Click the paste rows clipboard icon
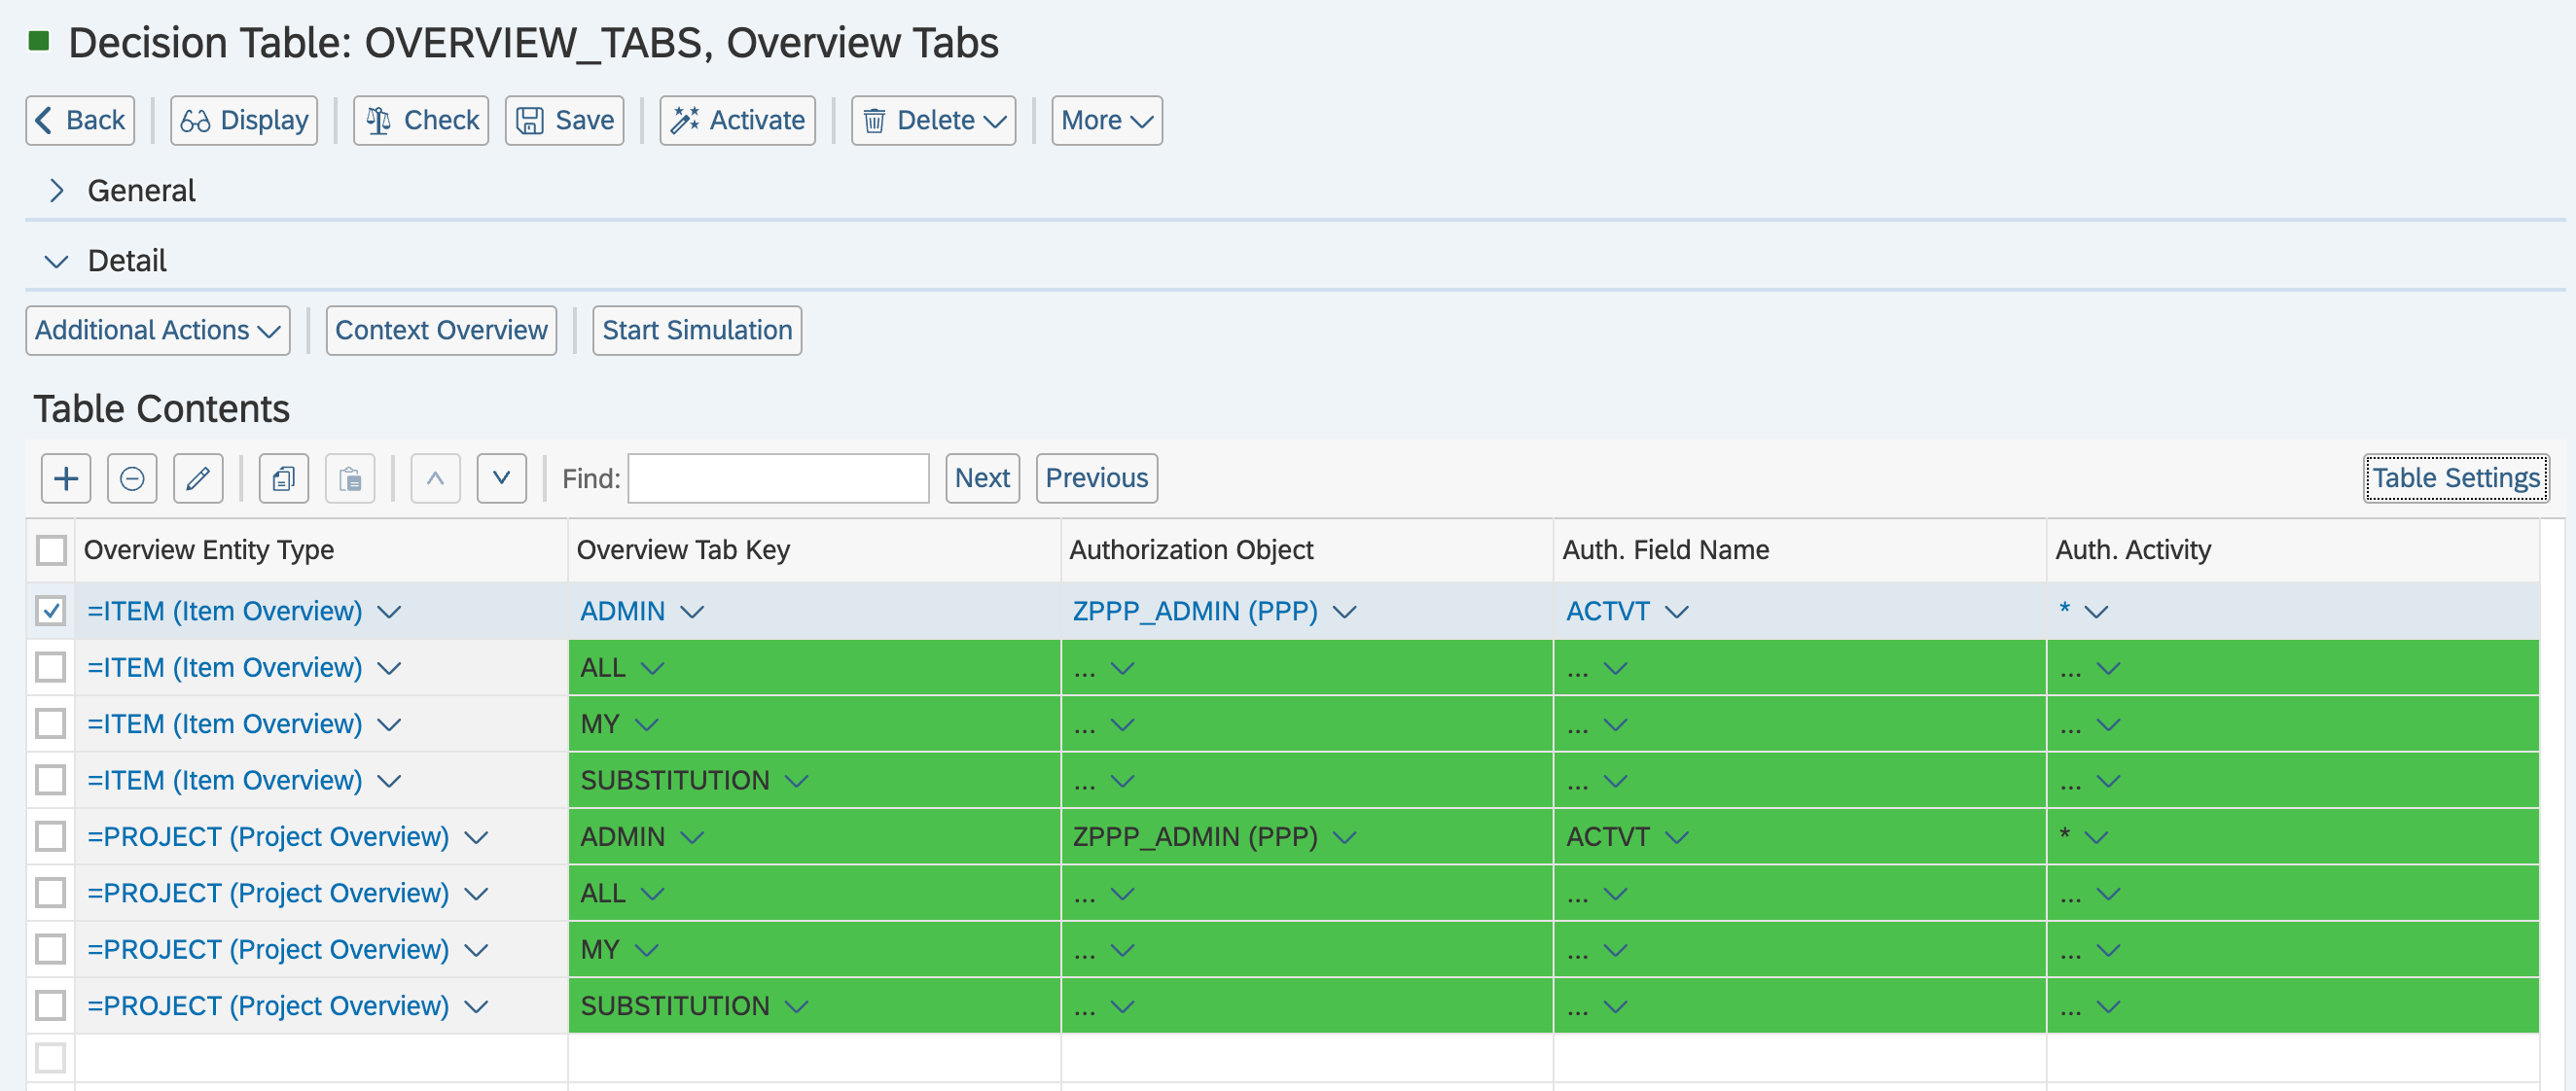Viewport: 2576px width, 1091px height. [x=350, y=478]
